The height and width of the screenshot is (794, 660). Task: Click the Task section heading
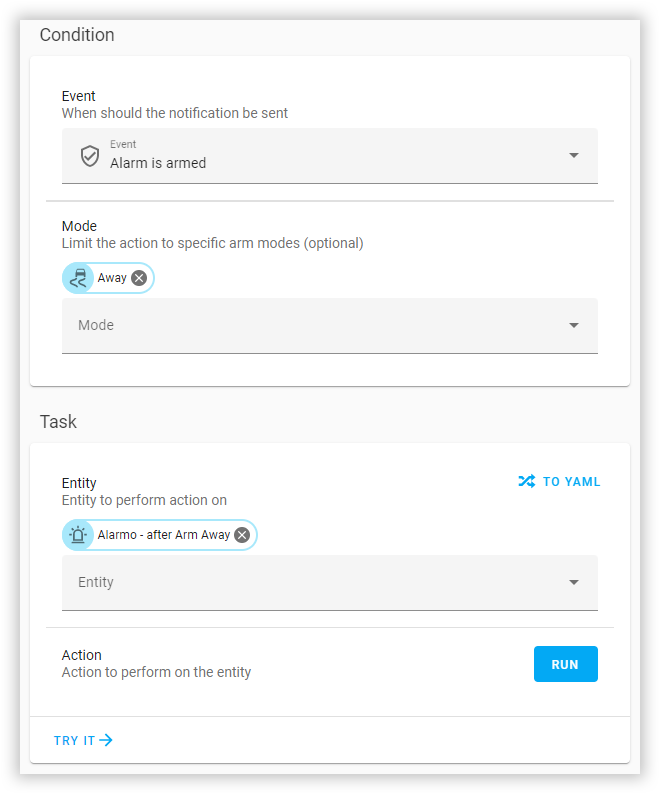pos(58,422)
